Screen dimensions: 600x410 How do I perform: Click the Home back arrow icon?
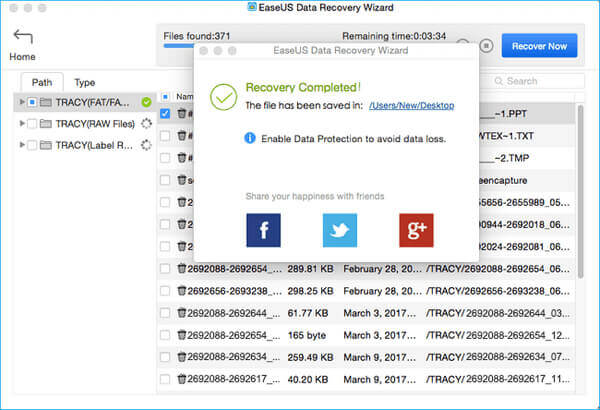pos(23,37)
